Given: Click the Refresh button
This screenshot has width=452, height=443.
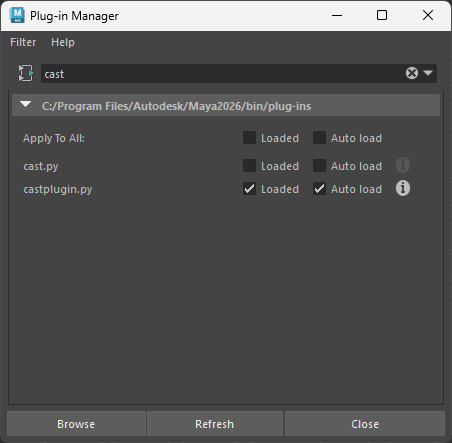Looking at the screenshot, I should 214,424.
